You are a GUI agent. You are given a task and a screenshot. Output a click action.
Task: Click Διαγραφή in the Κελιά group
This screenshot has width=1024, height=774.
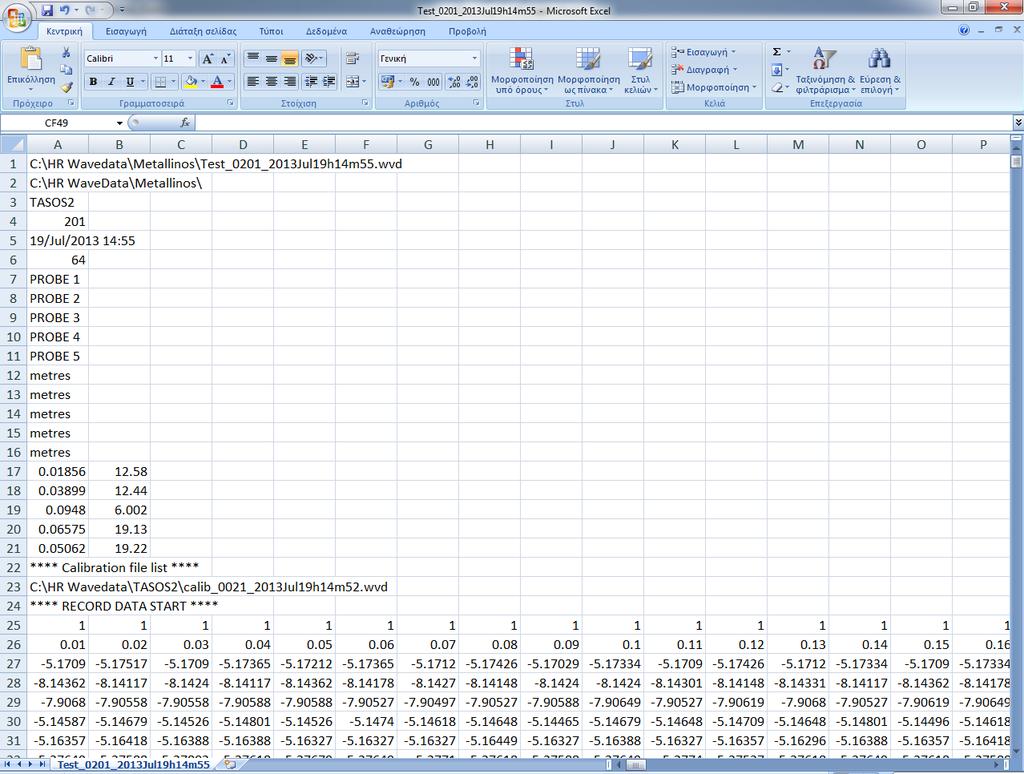[x=705, y=69]
